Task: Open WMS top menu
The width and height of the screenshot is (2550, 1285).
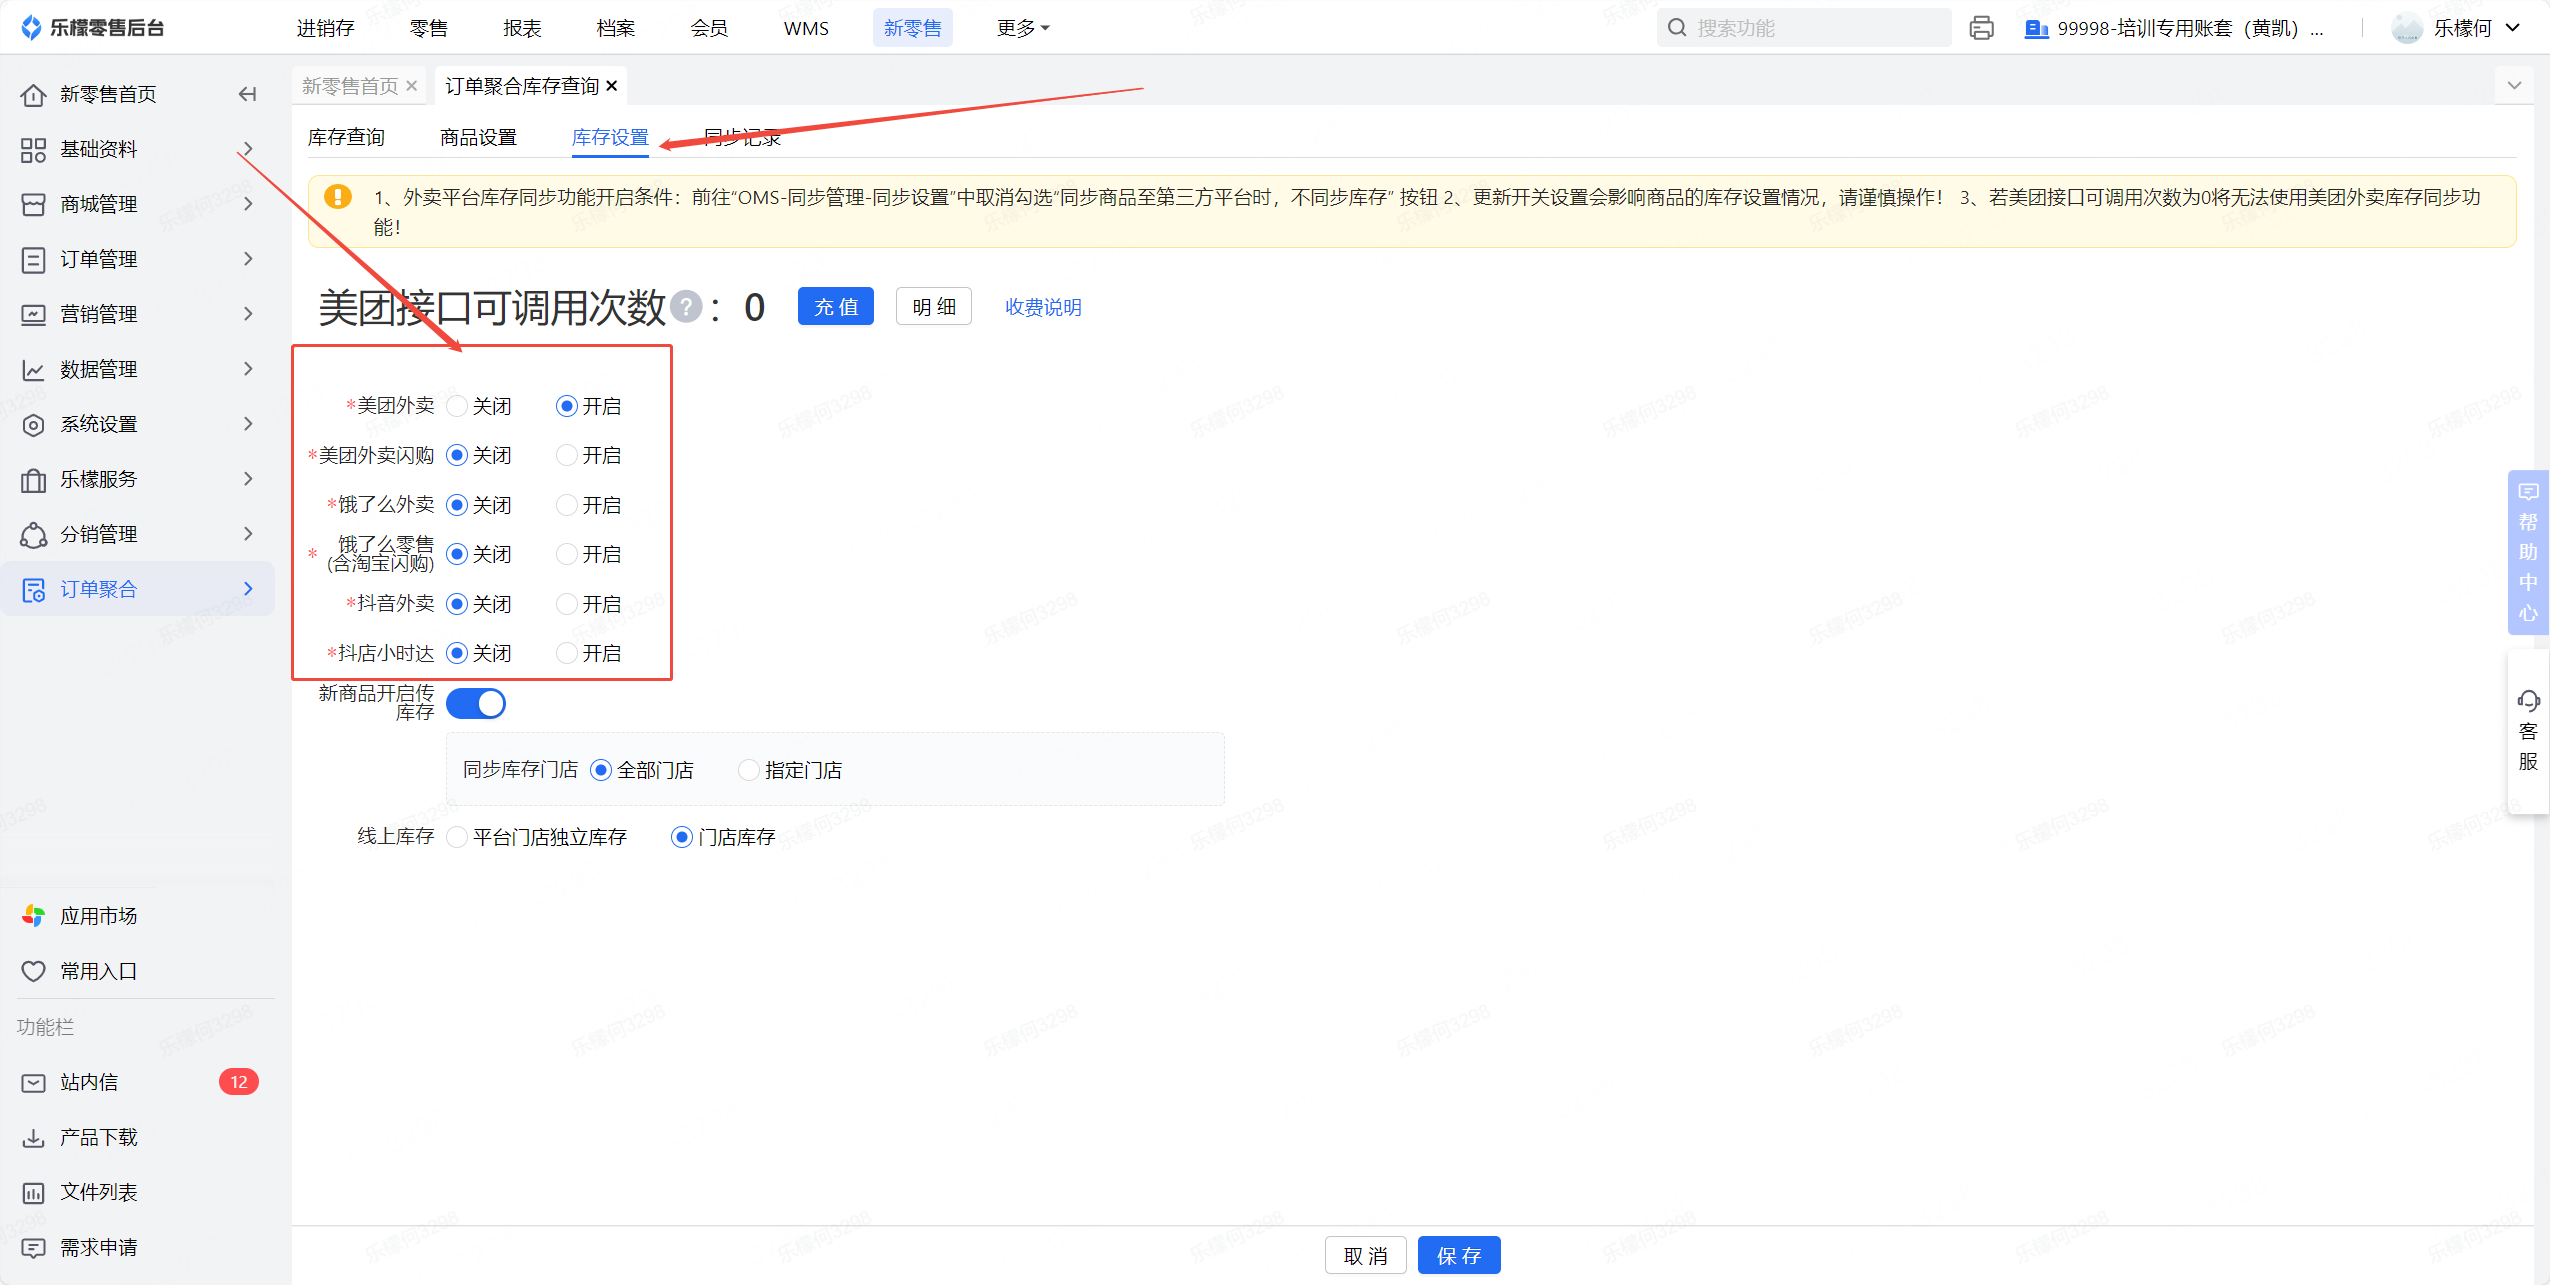Action: (x=806, y=28)
